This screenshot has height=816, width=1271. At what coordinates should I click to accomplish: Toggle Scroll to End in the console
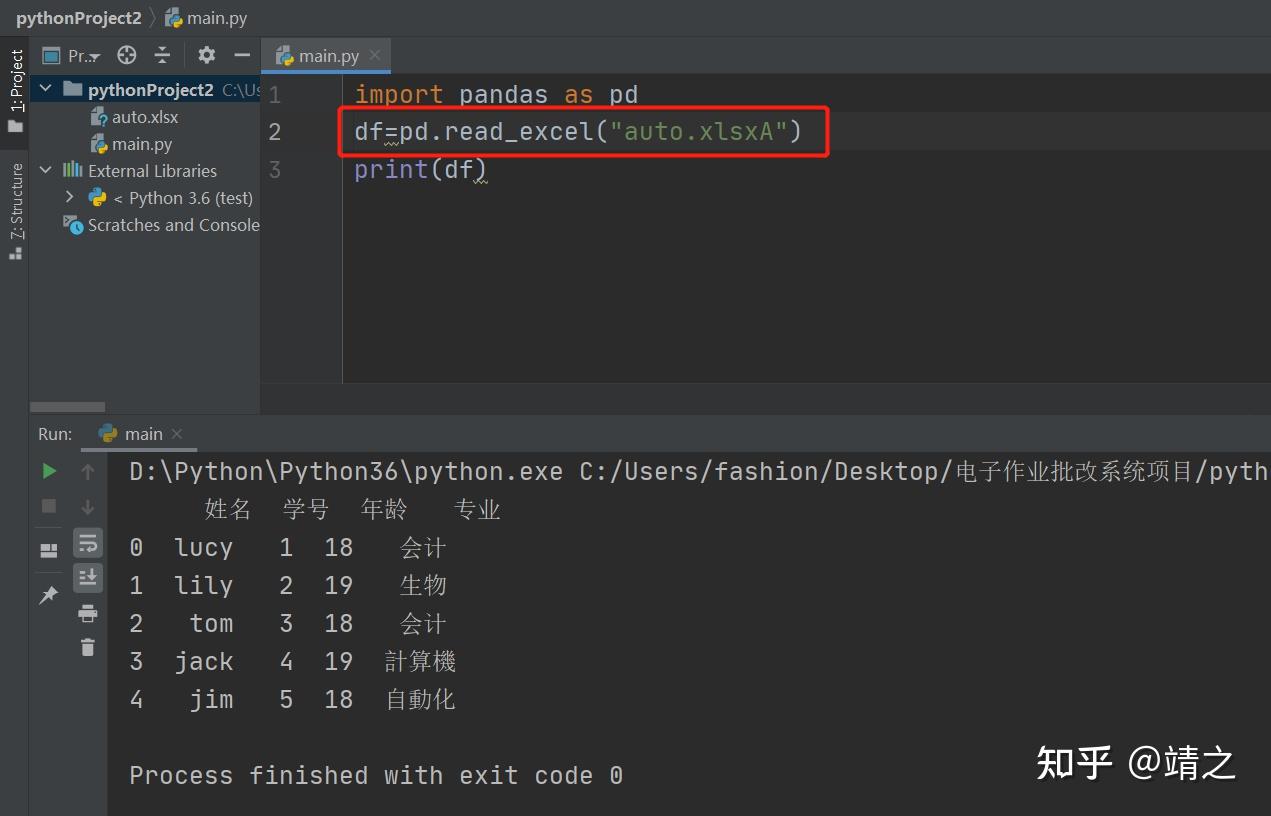coord(87,577)
